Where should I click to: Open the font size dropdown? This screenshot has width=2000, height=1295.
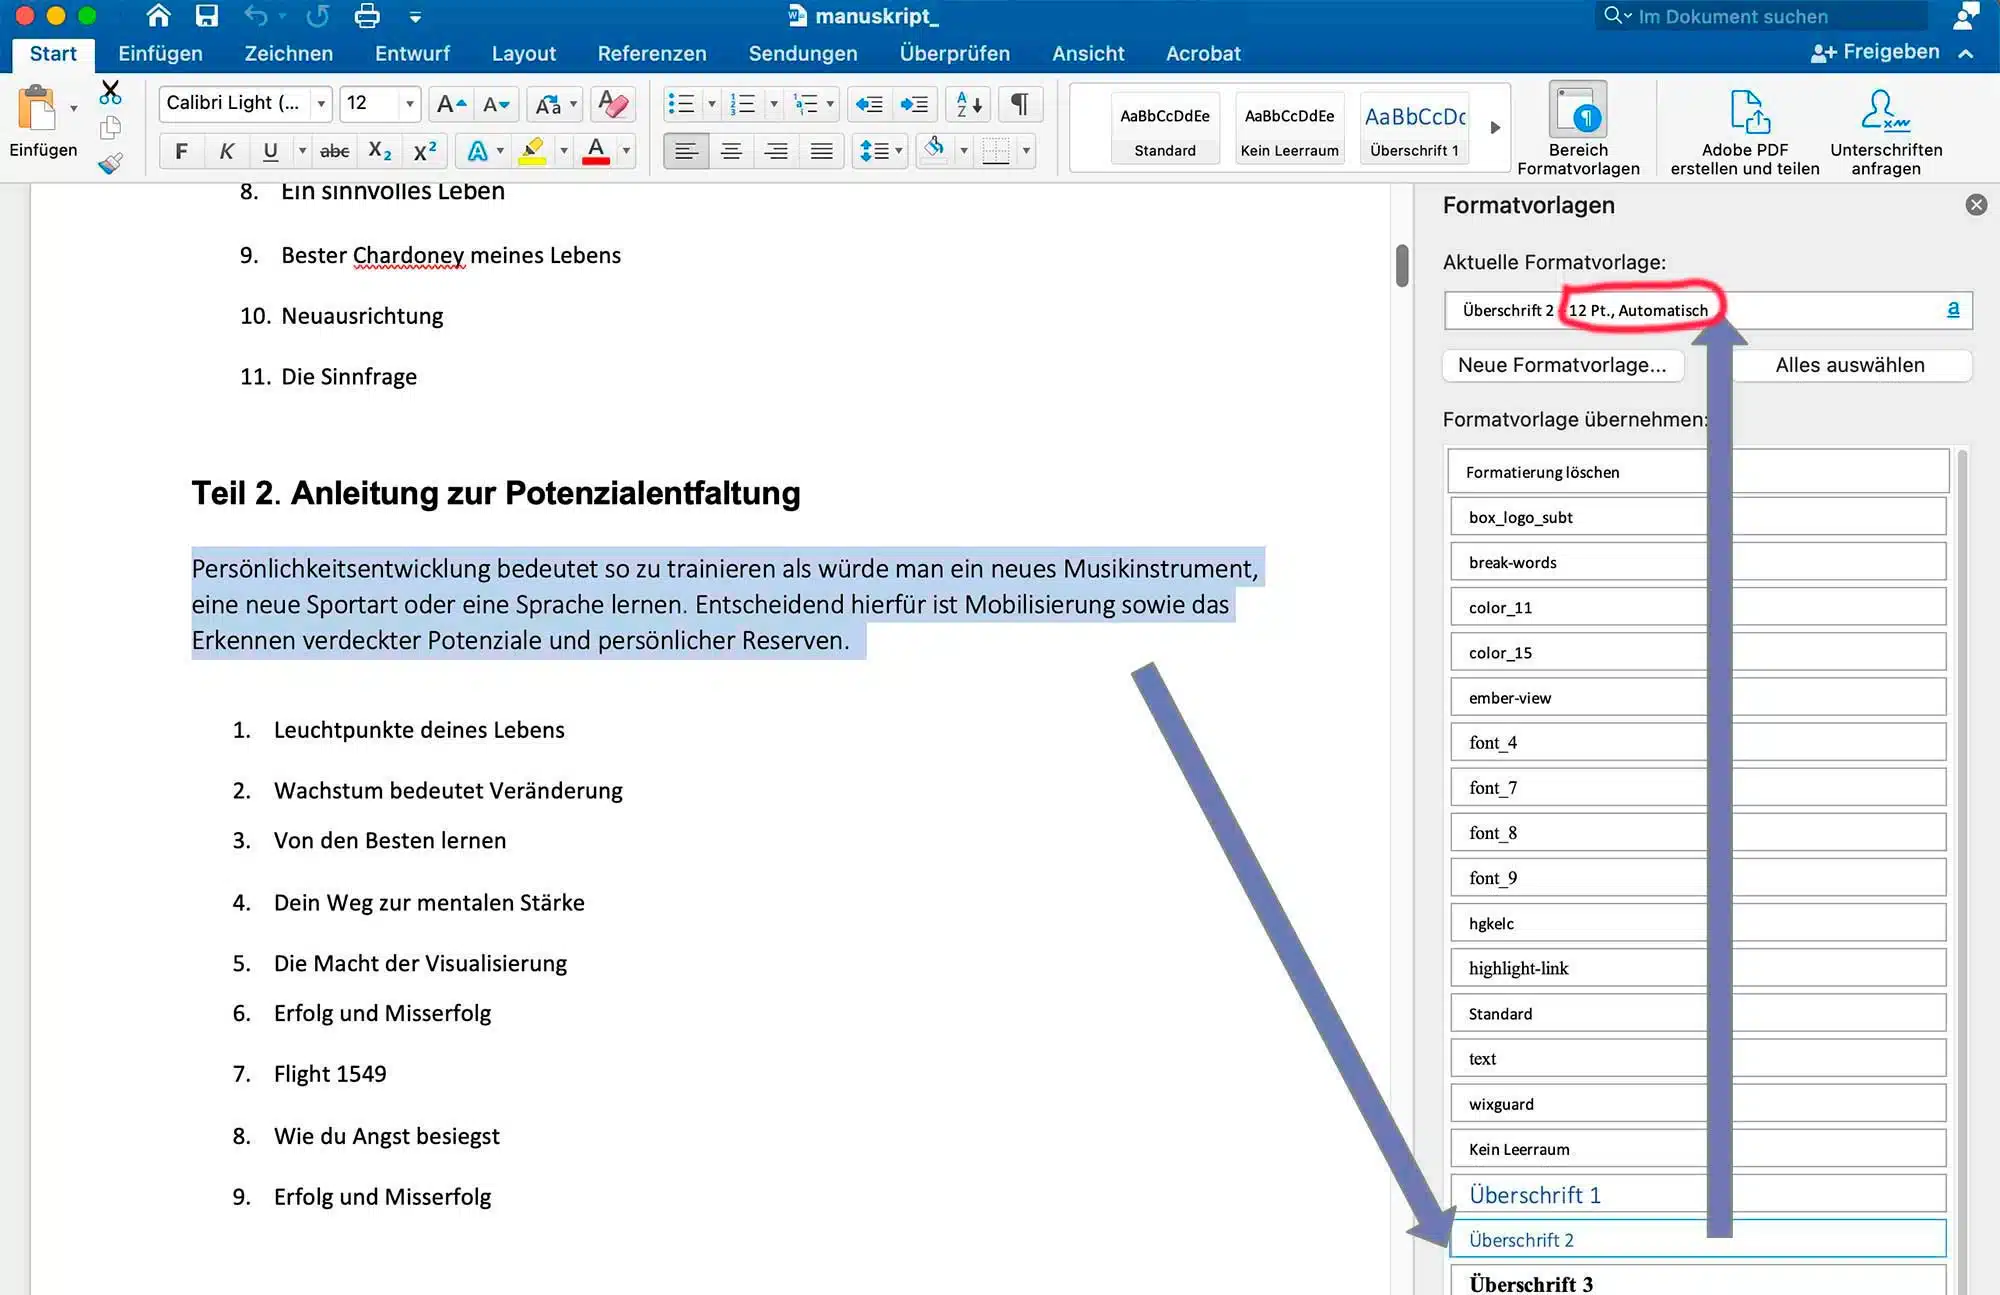409,103
